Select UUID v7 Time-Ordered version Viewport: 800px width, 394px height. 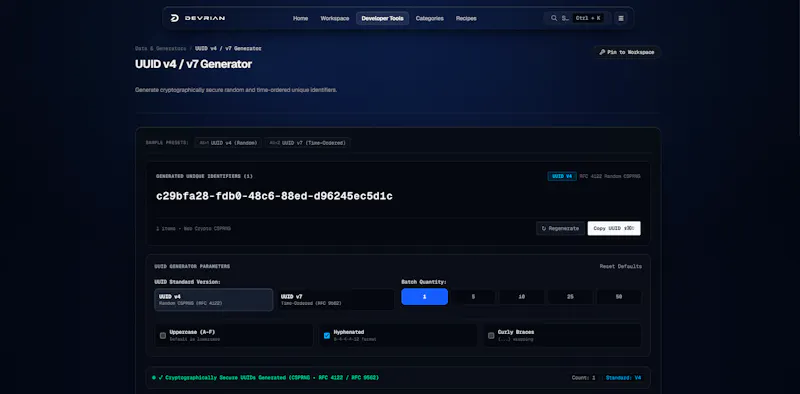(335, 300)
